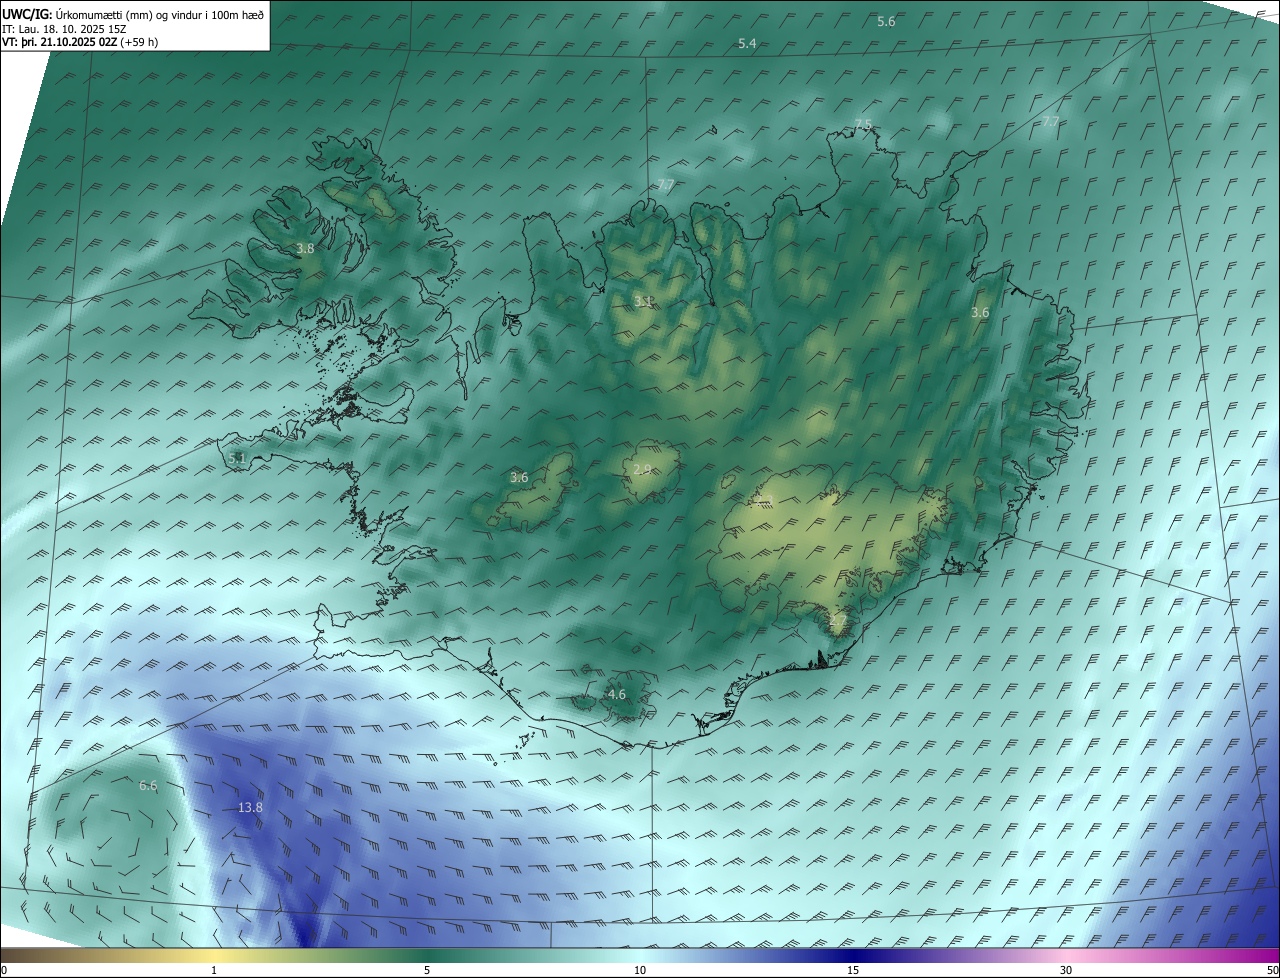Click the valid time line 'VT: þri. 21.10.2025 02Z (+59 h)'
The image size is (1280, 978).
(x=80, y=42)
